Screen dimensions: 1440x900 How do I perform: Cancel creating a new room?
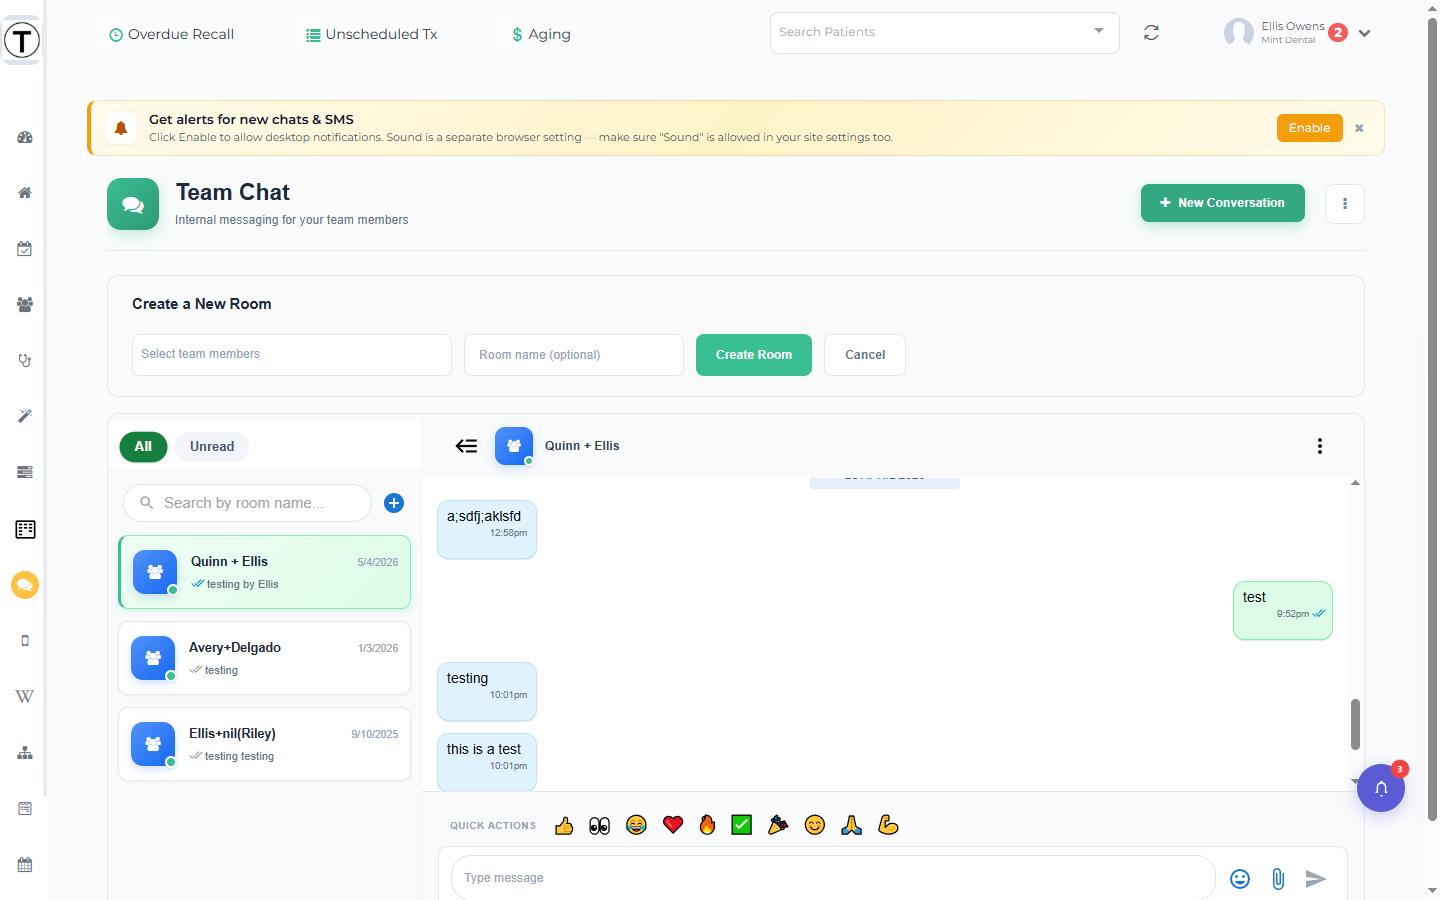click(x=865, y=355)
